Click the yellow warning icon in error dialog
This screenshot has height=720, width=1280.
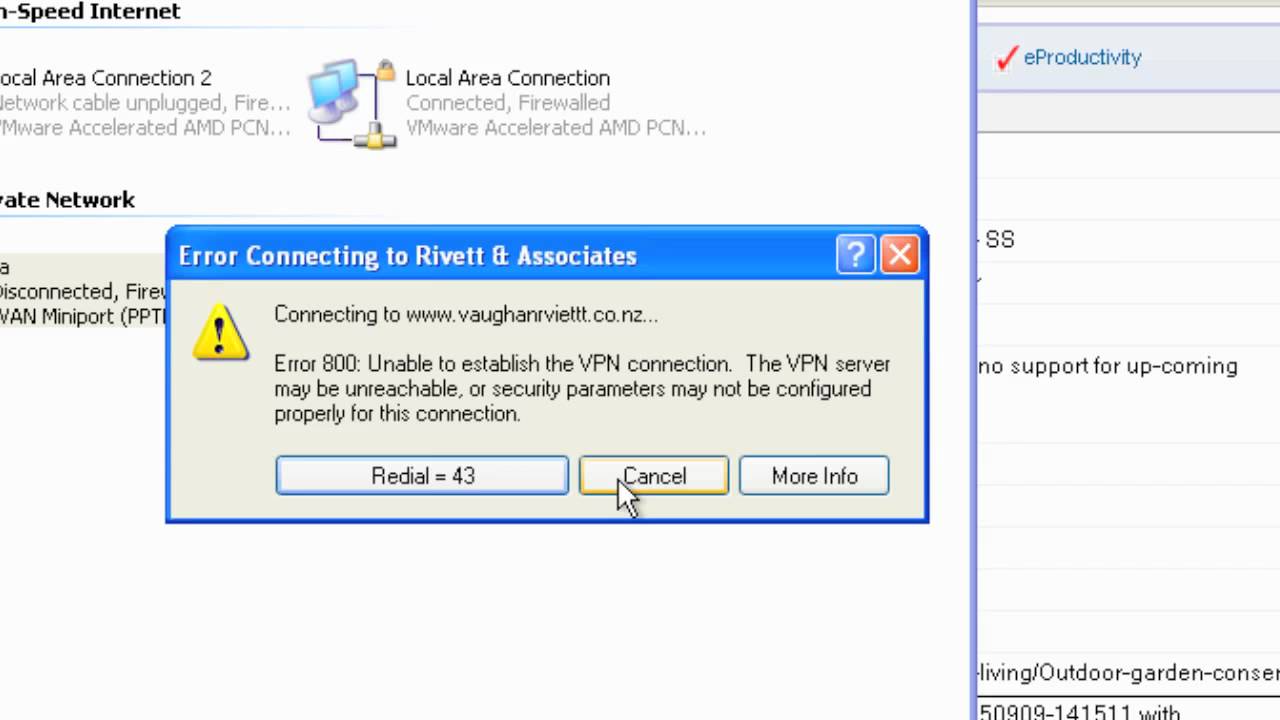coord(220,332)
